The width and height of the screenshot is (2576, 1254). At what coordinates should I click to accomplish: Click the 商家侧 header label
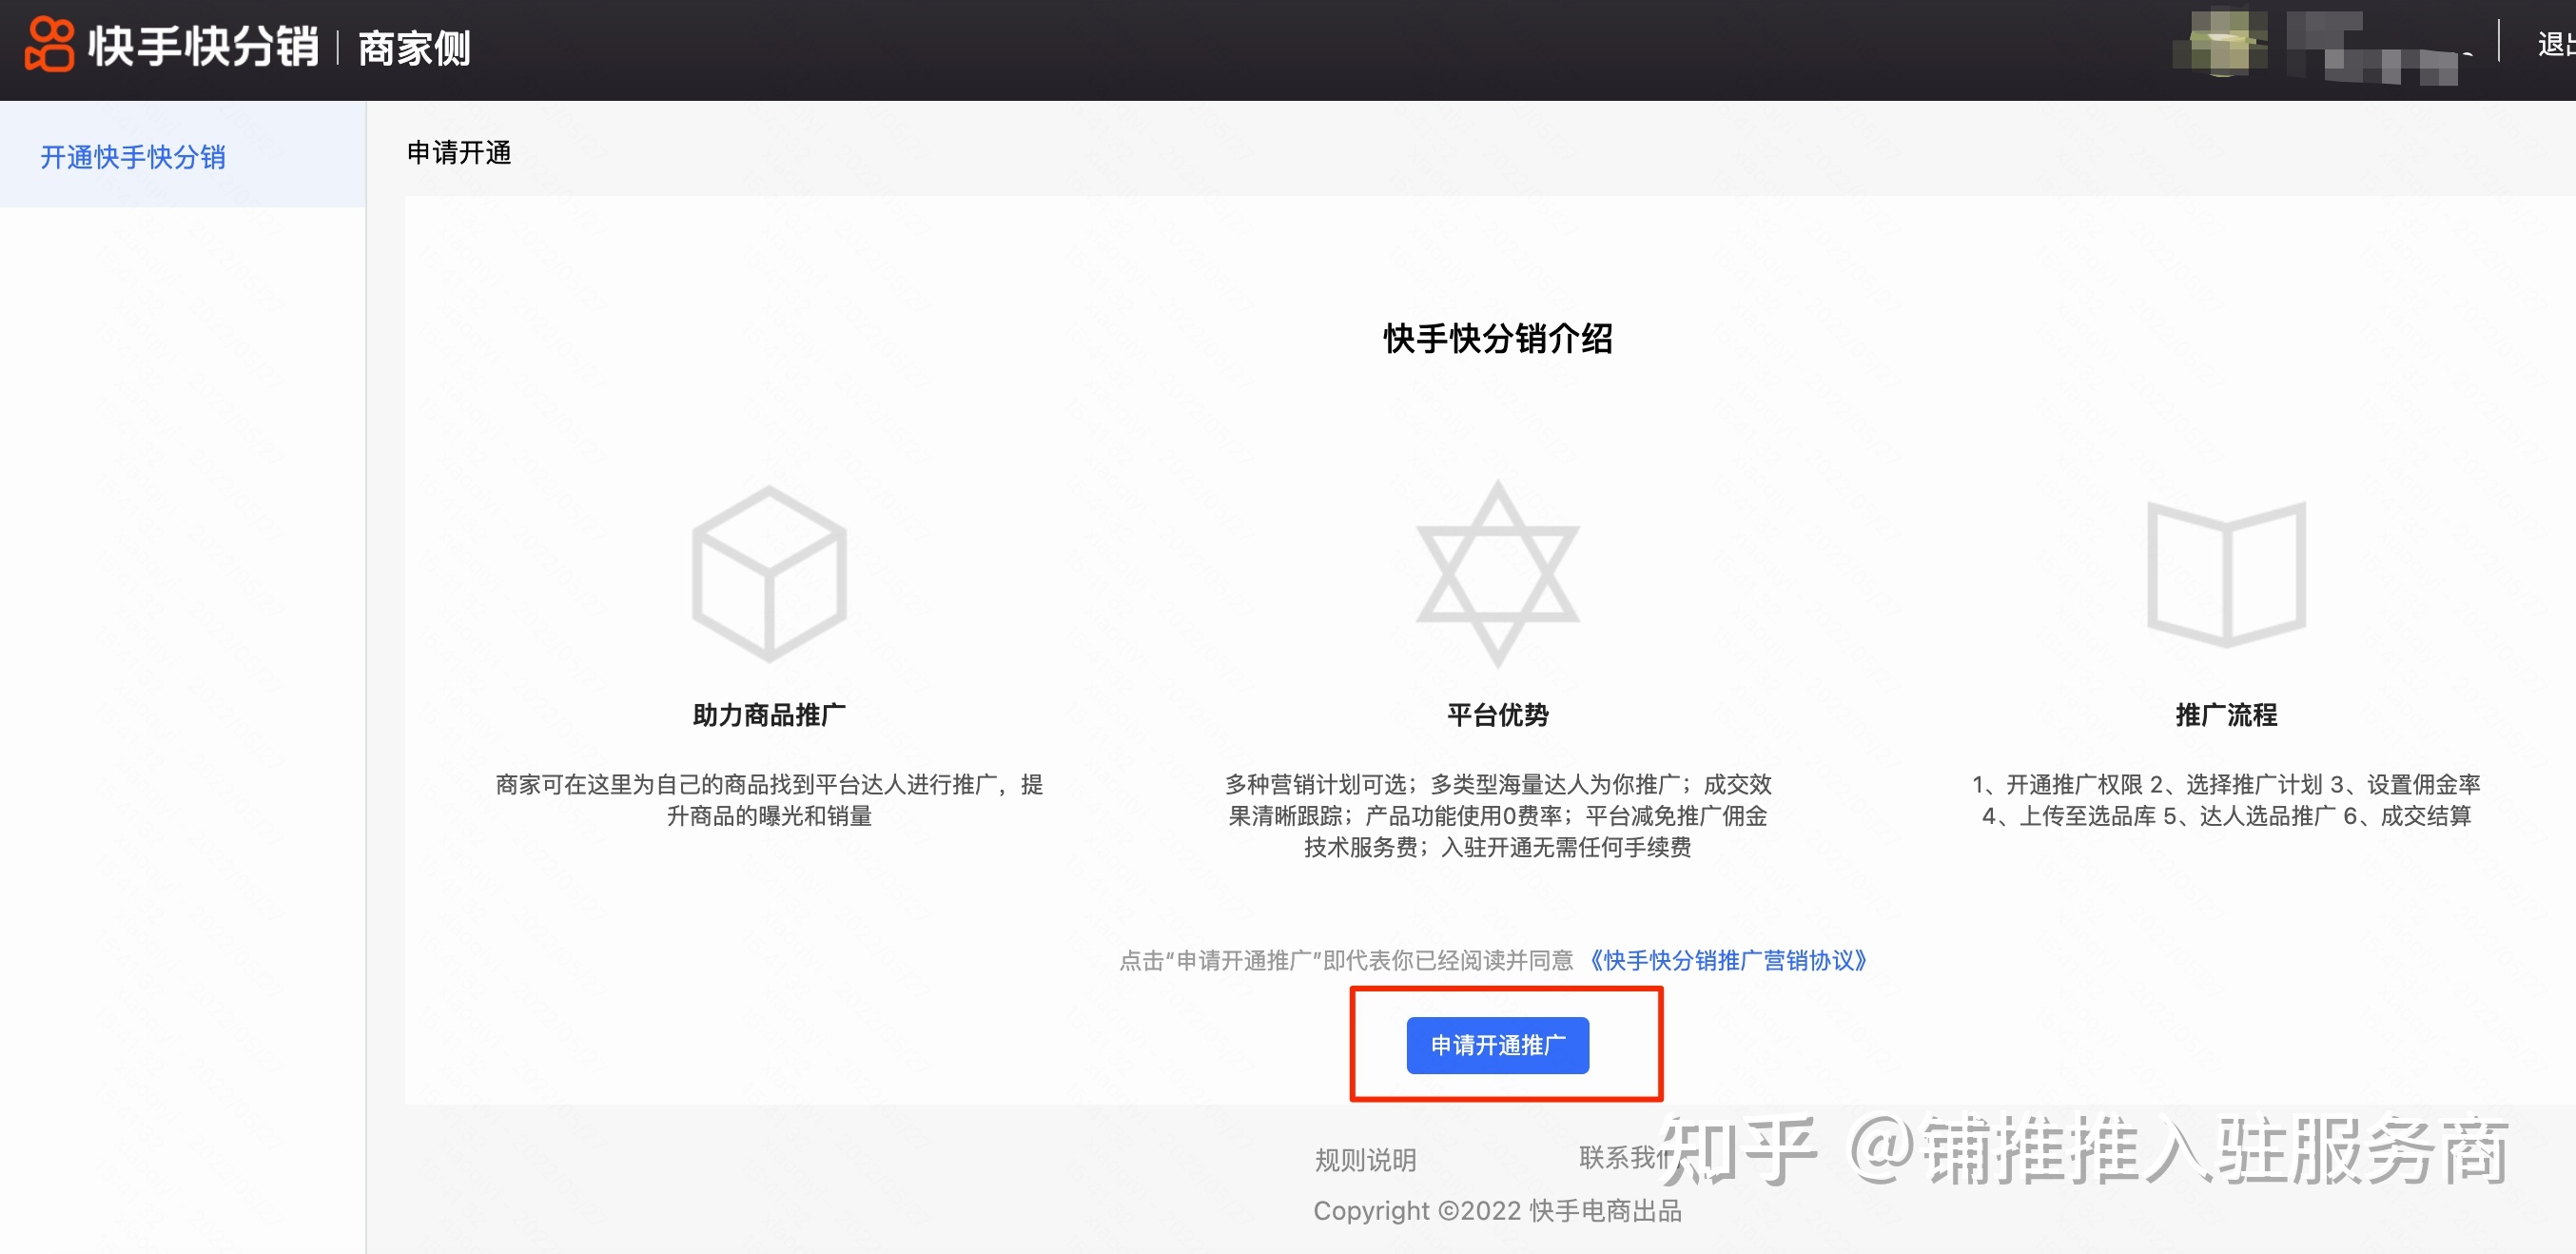[414, 48]
